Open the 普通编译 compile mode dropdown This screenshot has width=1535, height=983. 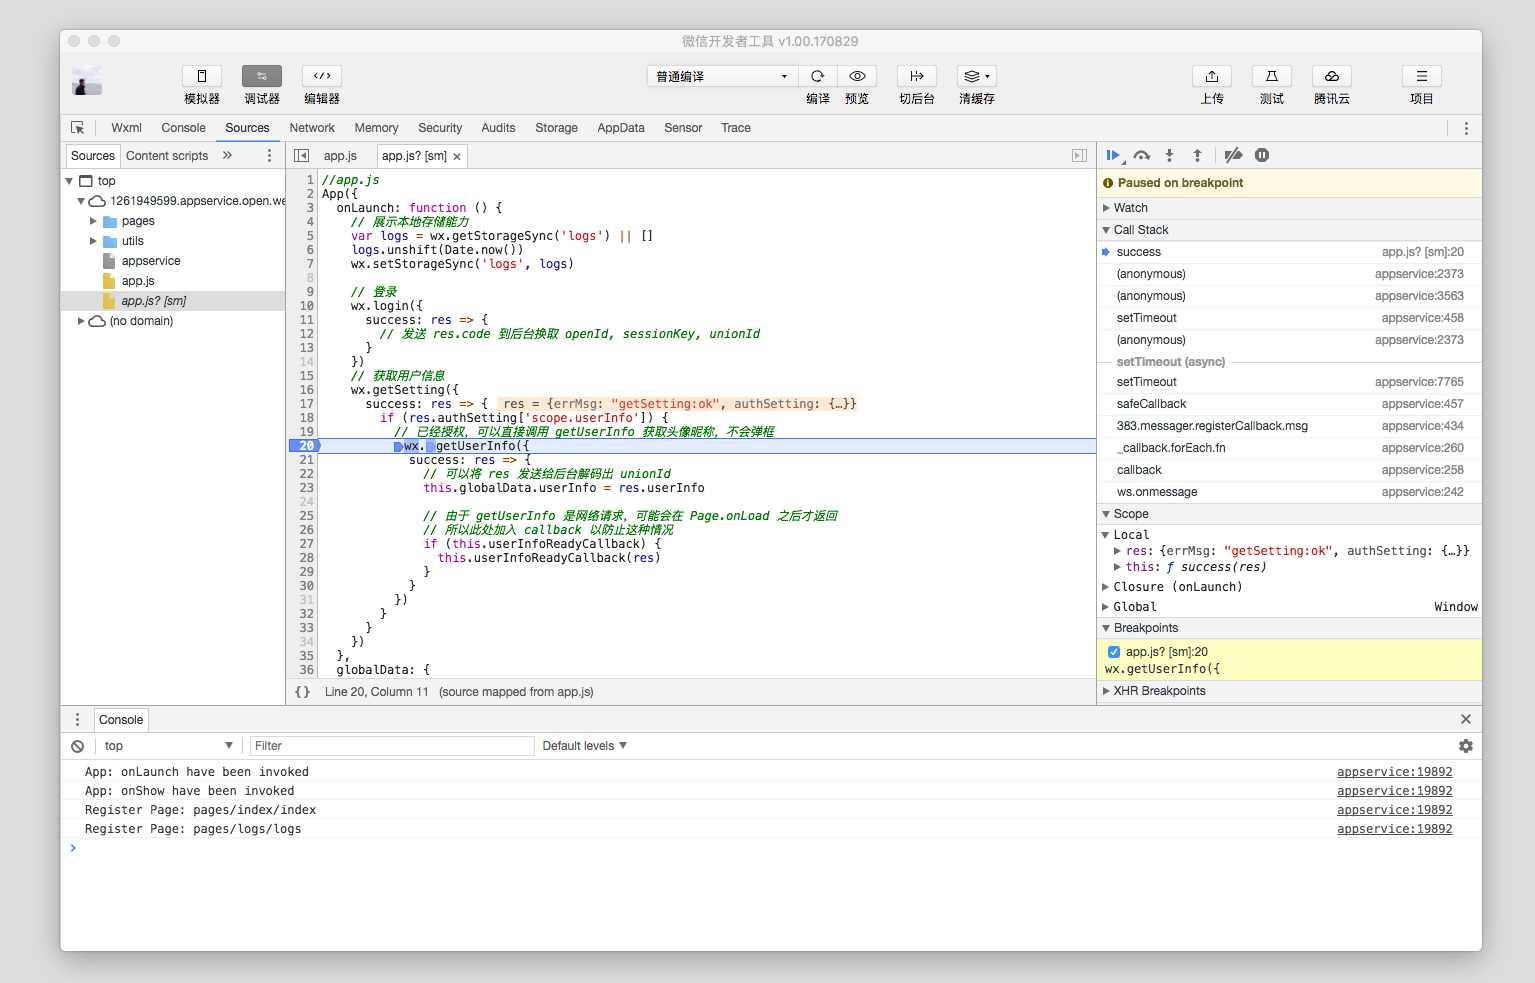click(x=721, y=77)
